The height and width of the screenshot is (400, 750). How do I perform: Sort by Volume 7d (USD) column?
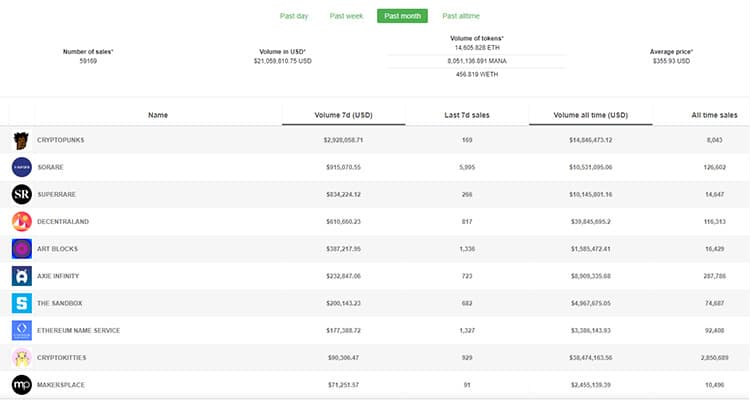click(343, 115)
